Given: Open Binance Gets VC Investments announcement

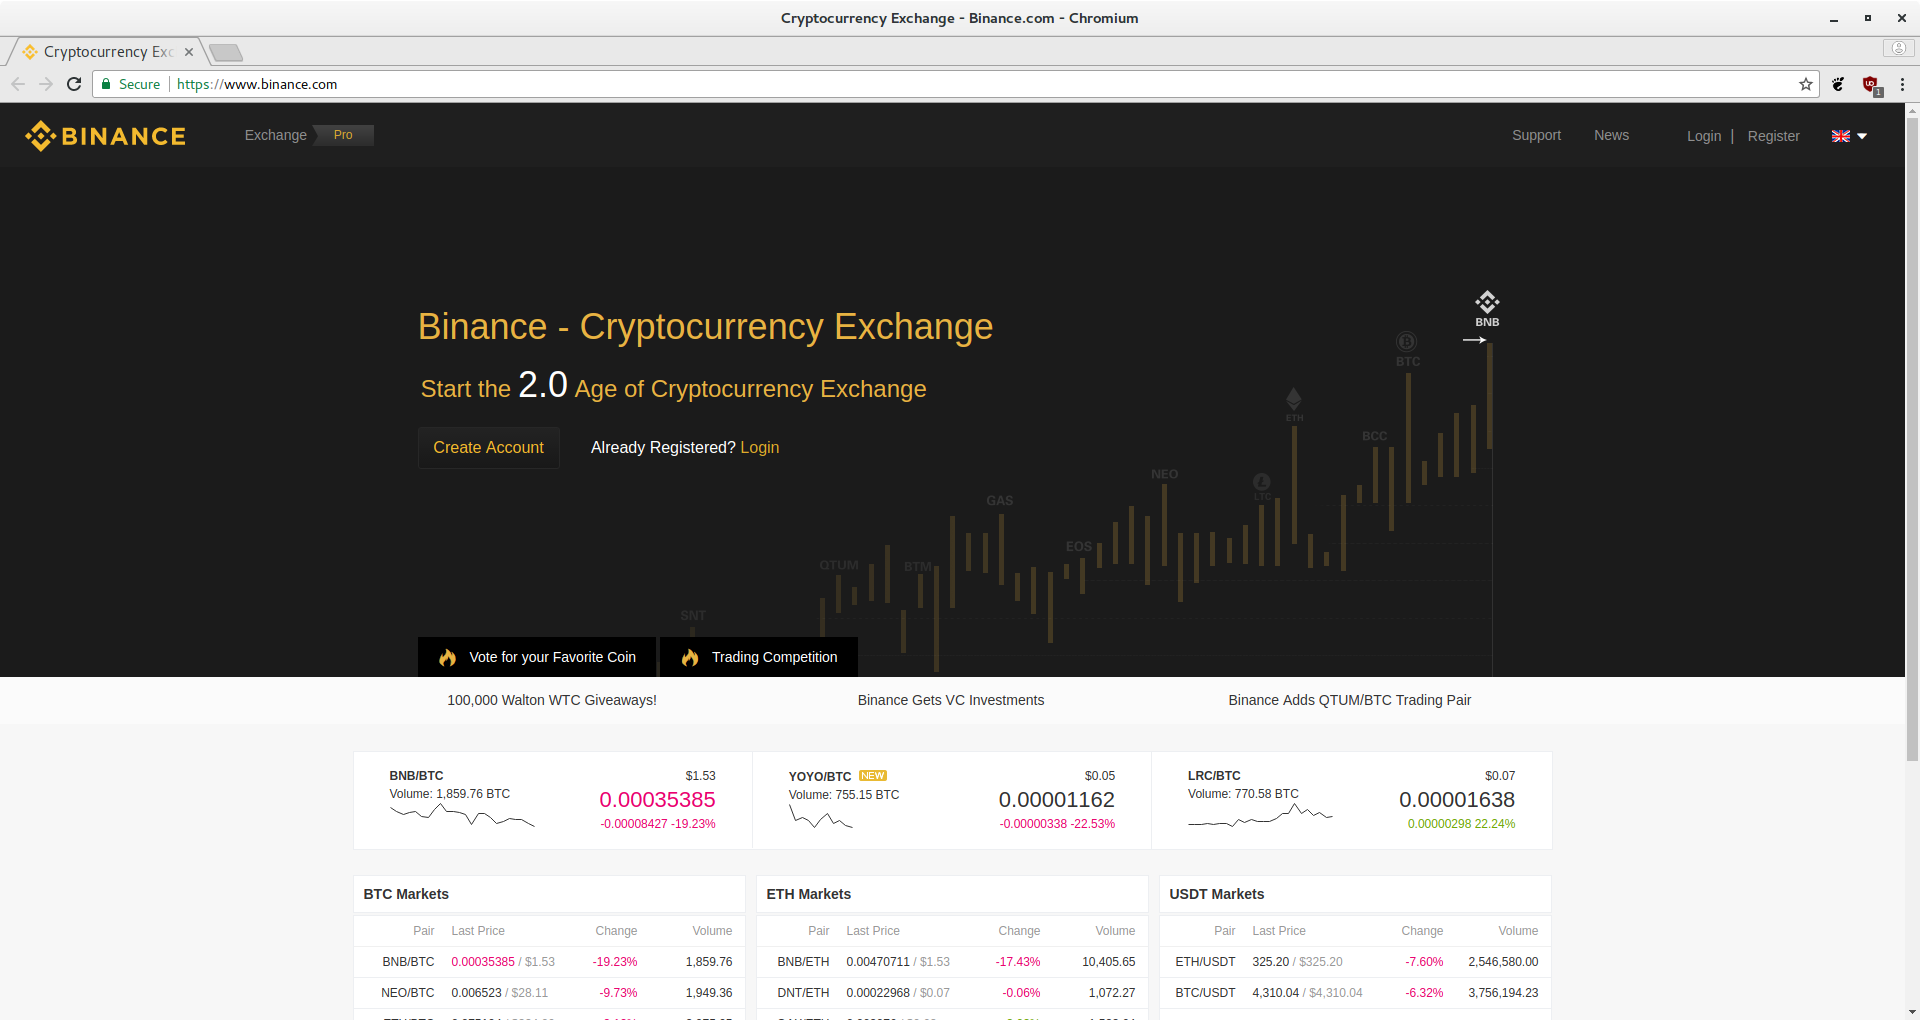Looking at the screenshot, I should pyautogui.click(x=951, y=700).
